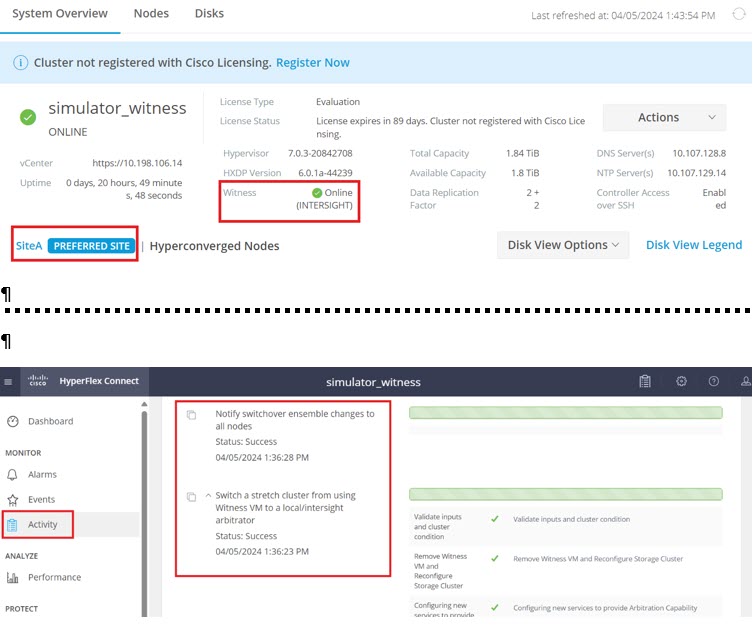Click the HyperFlex Connect title text
Screen dimensions: 753x633
coord(99,381)
